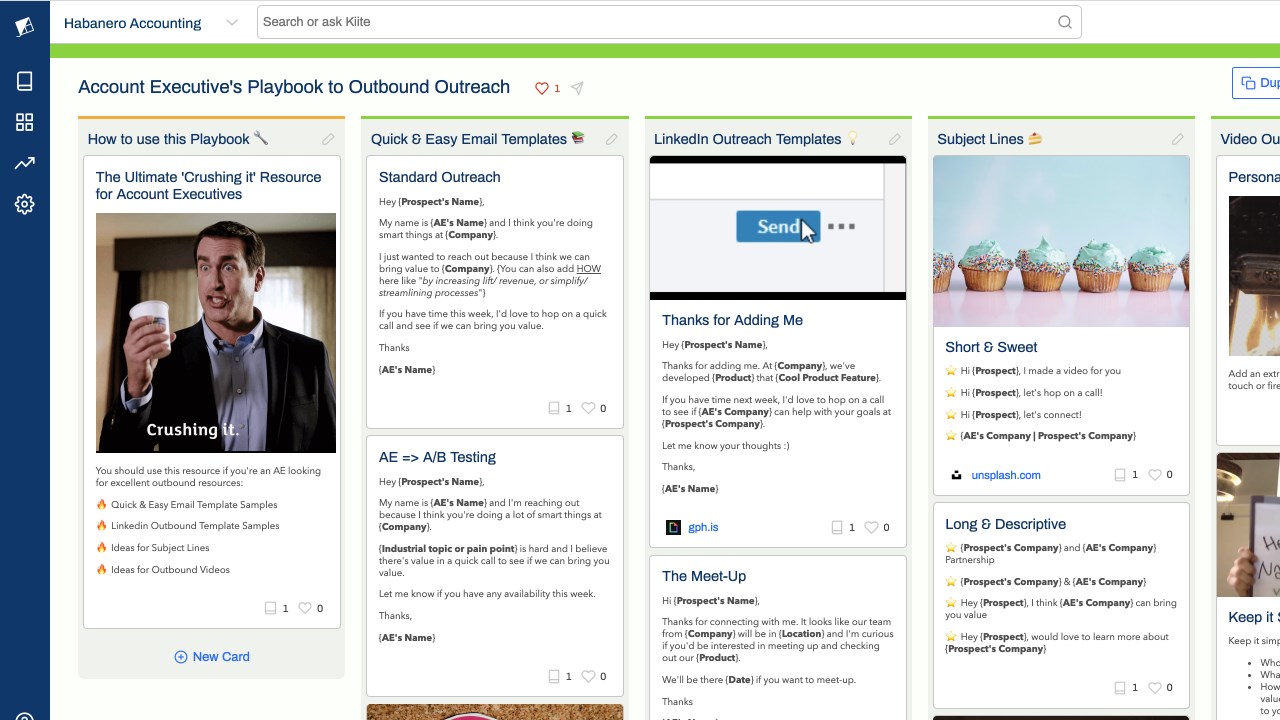Click 'Linkedin Outbound Template Samples' bullet
Viewport: 1280px width, 720px height.
(x=195, y=526)
